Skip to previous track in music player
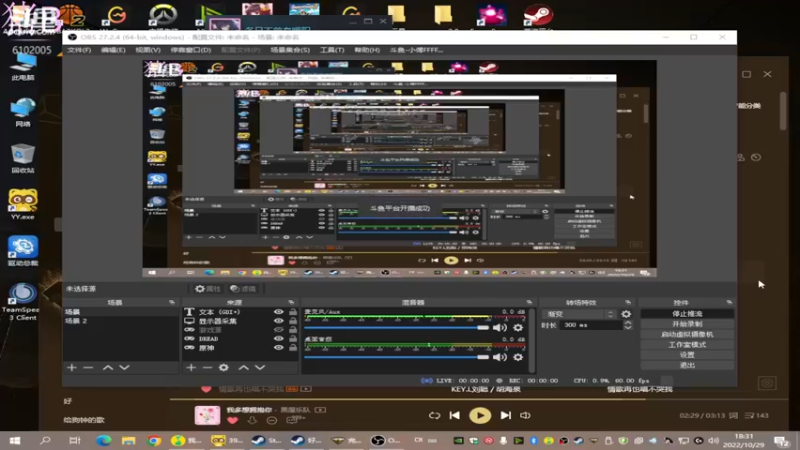800x450 pixels. click(455, 415)
